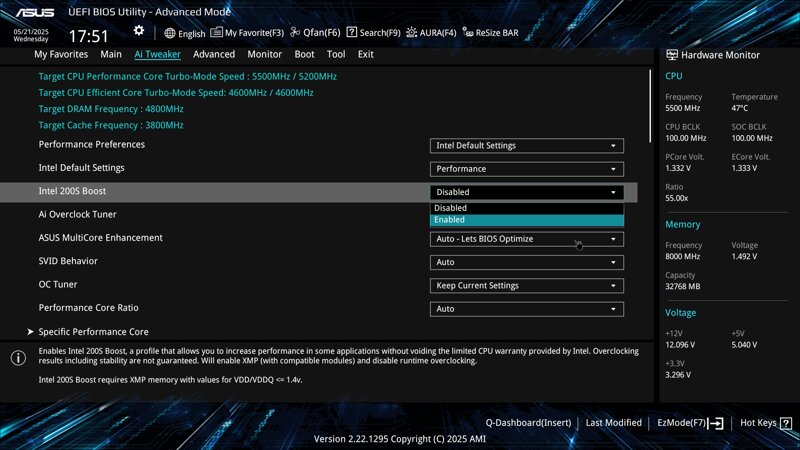Click the Hardware Monitor screen icon
The height and width of the screenshot is (450, 800).
click(672, 55)
